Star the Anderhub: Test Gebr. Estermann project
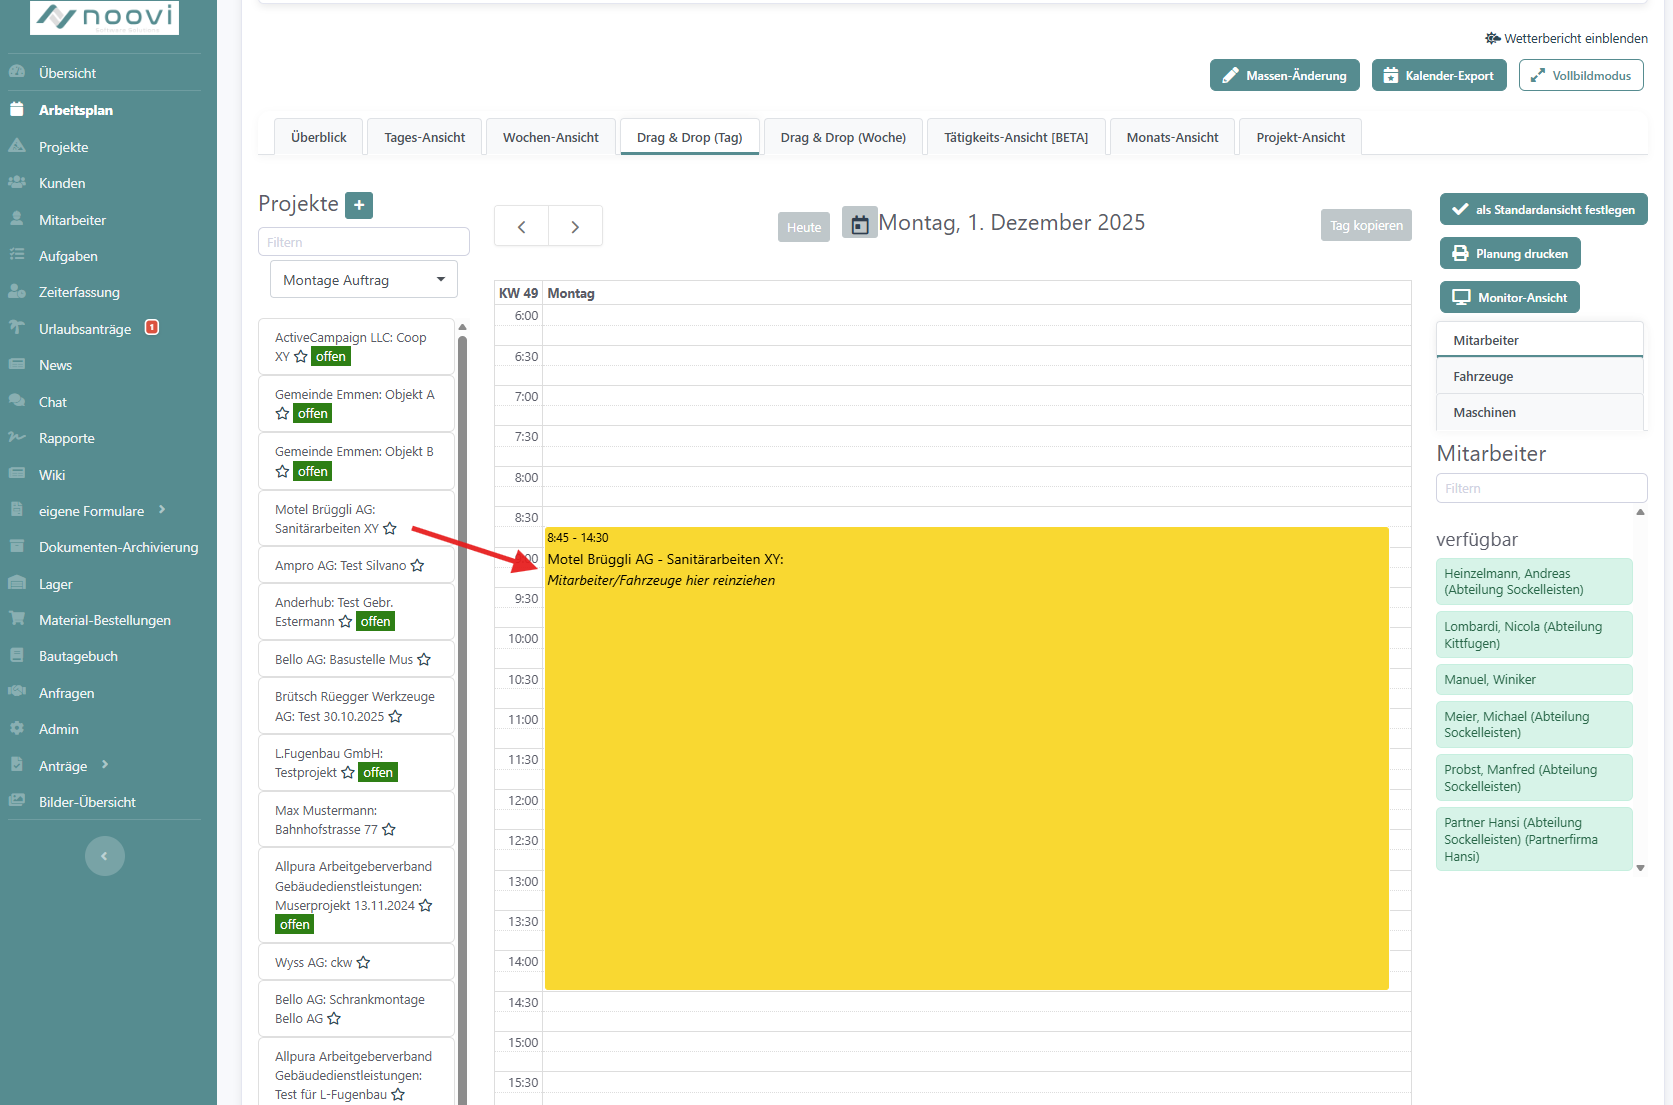The height and width of the screenshot is (1105, 1673). [346, 621]
